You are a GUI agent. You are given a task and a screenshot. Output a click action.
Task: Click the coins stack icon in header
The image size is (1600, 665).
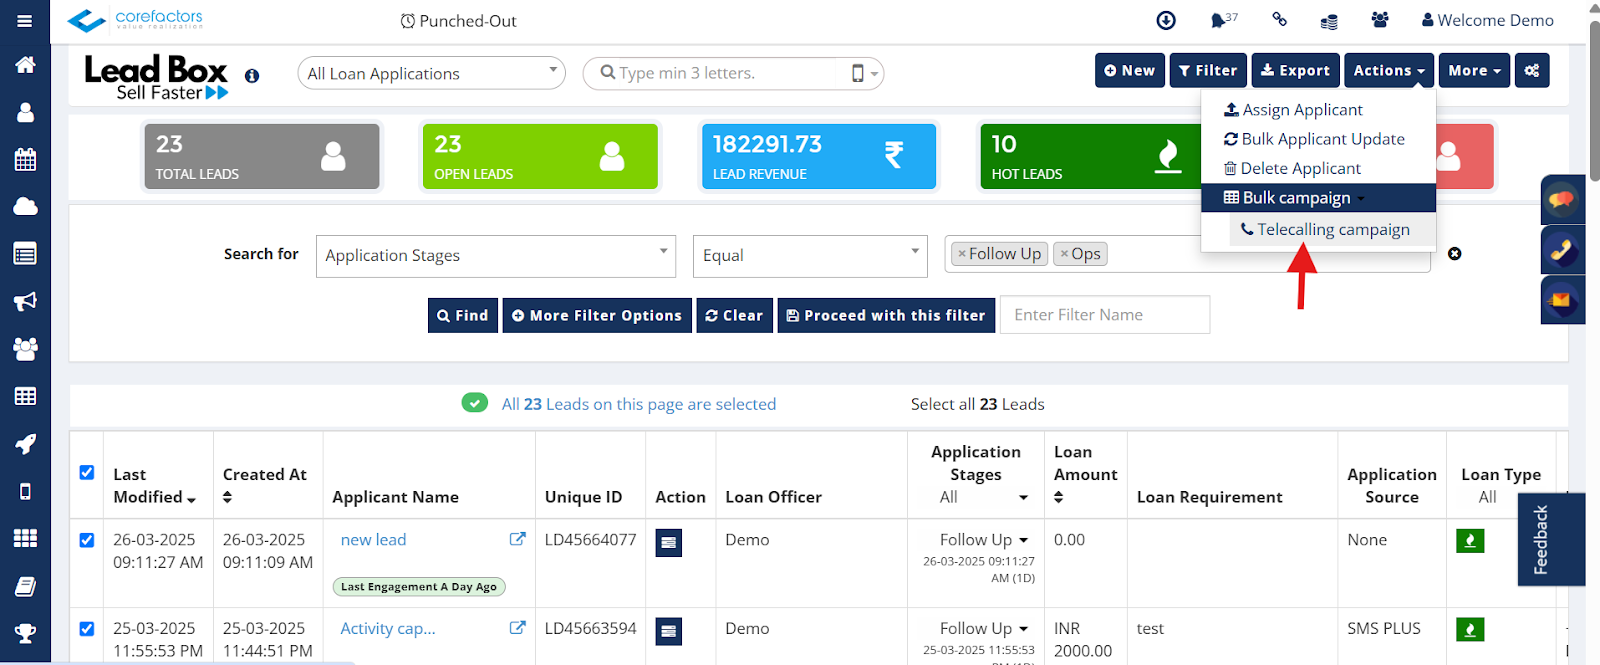click(1329, 21)
